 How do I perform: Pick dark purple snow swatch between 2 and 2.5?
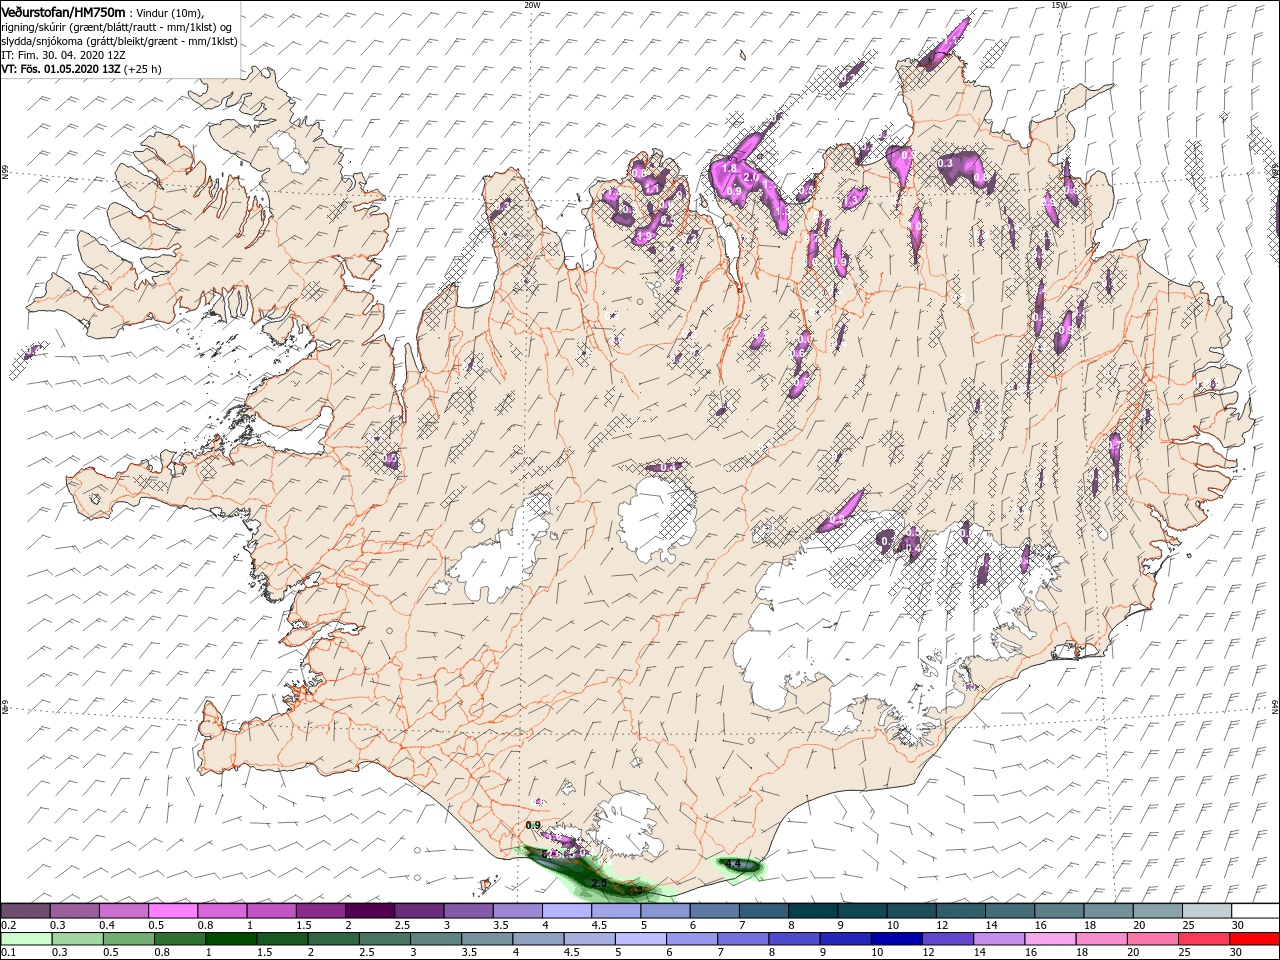pos(369,911)
